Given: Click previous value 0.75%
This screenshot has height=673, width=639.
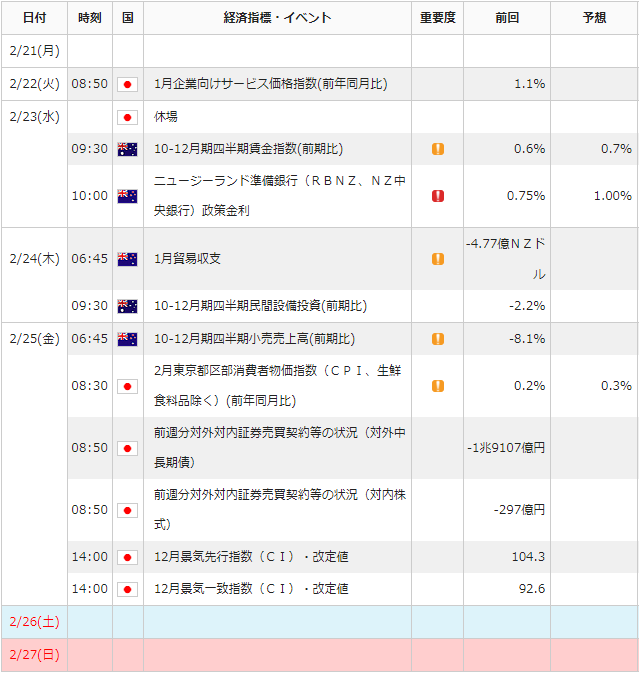Looking at the screenshot, I should (x=526, y=196).
